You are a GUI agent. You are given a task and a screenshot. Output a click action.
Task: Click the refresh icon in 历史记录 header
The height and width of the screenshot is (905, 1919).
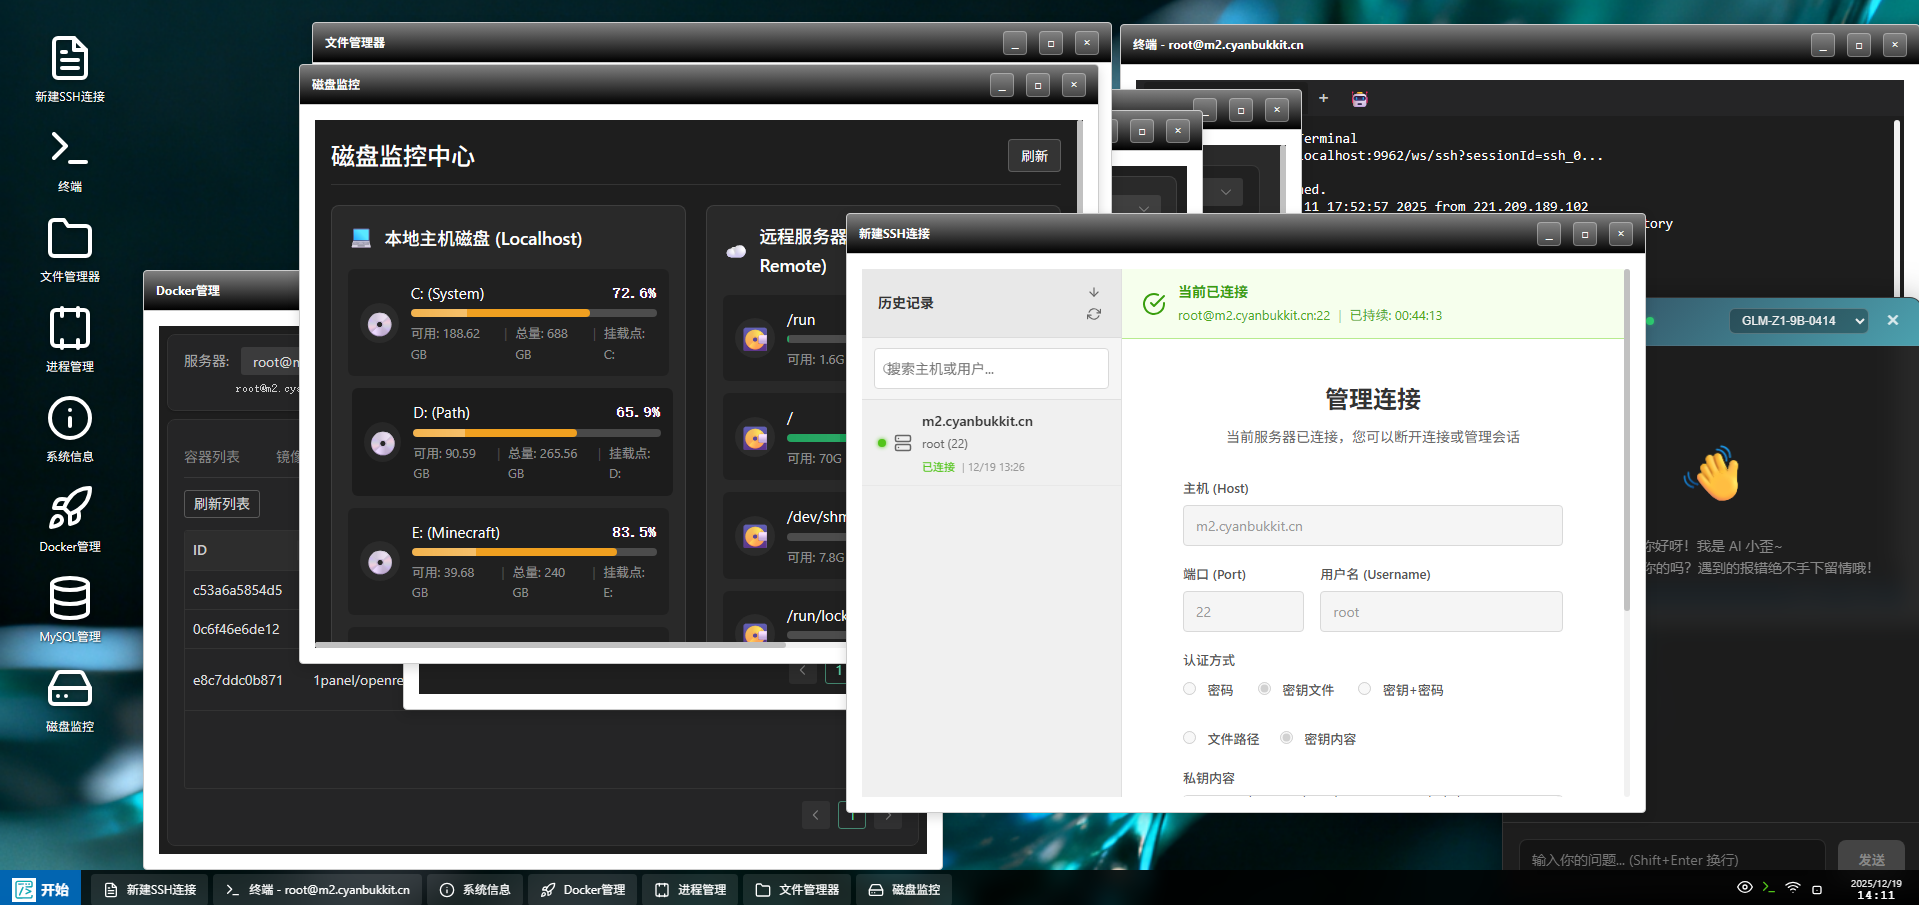point(1094,314)
